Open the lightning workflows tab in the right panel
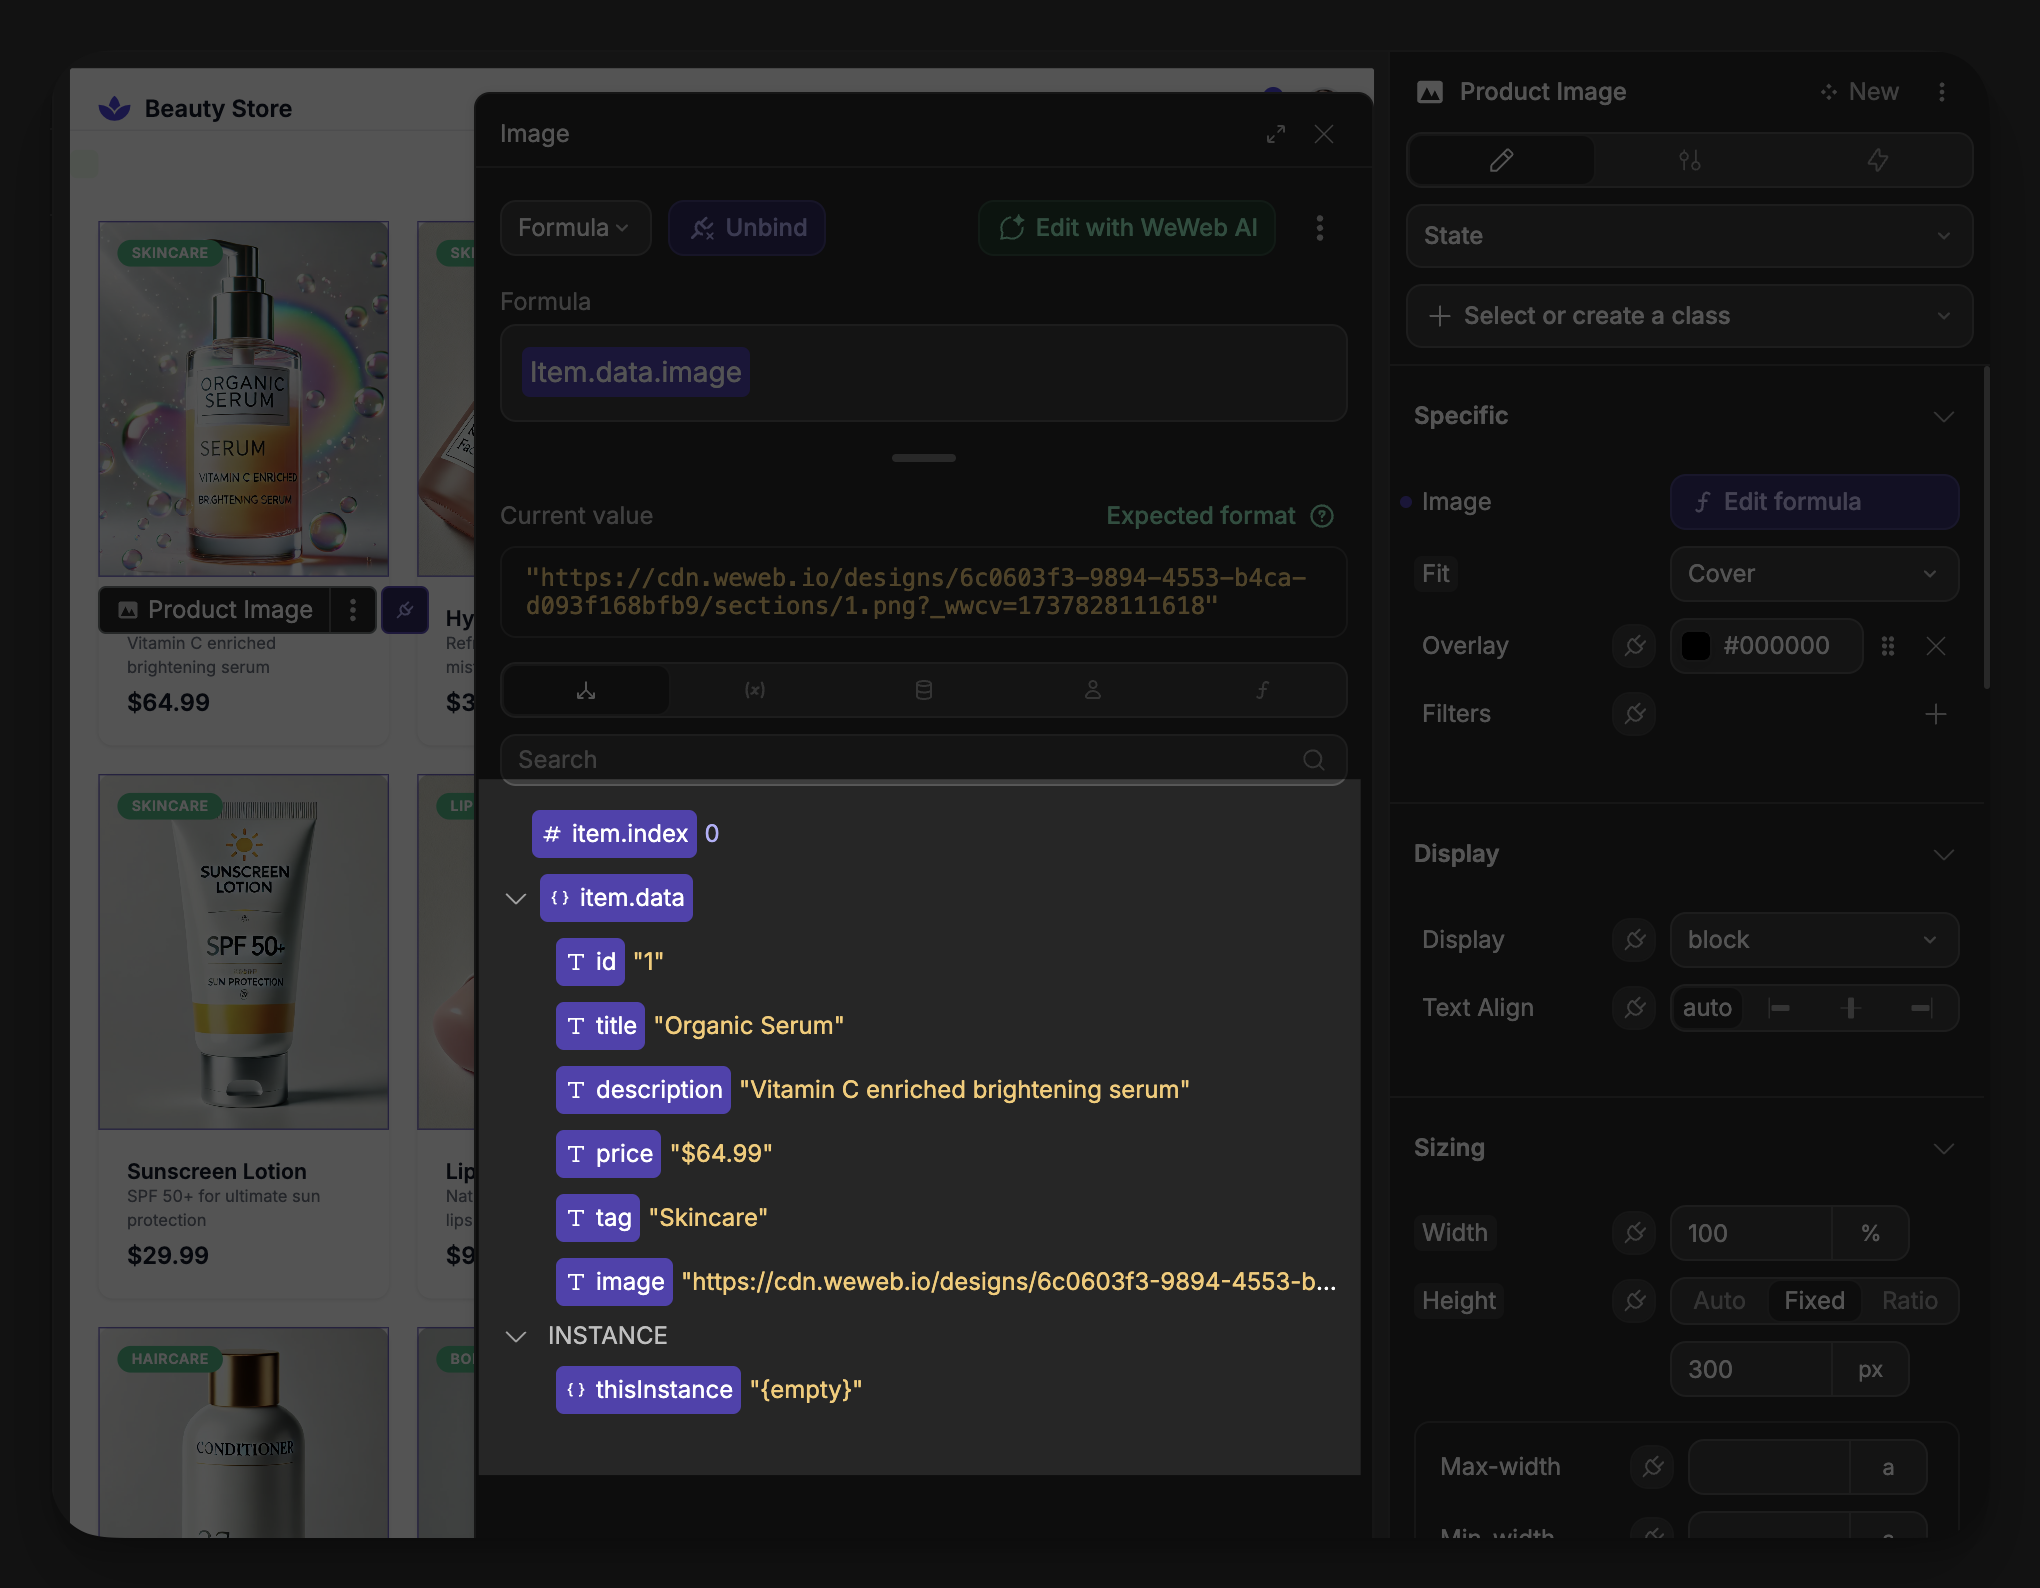The width and height of the screenshot is (2040, 1588). 1877,160
